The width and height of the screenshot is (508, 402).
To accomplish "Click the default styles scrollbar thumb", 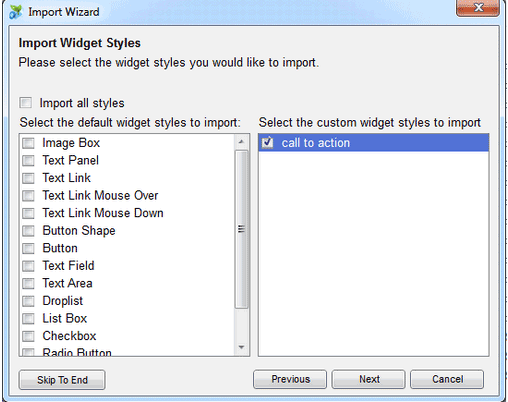I will pyautogui.click(x=241, y=229).
